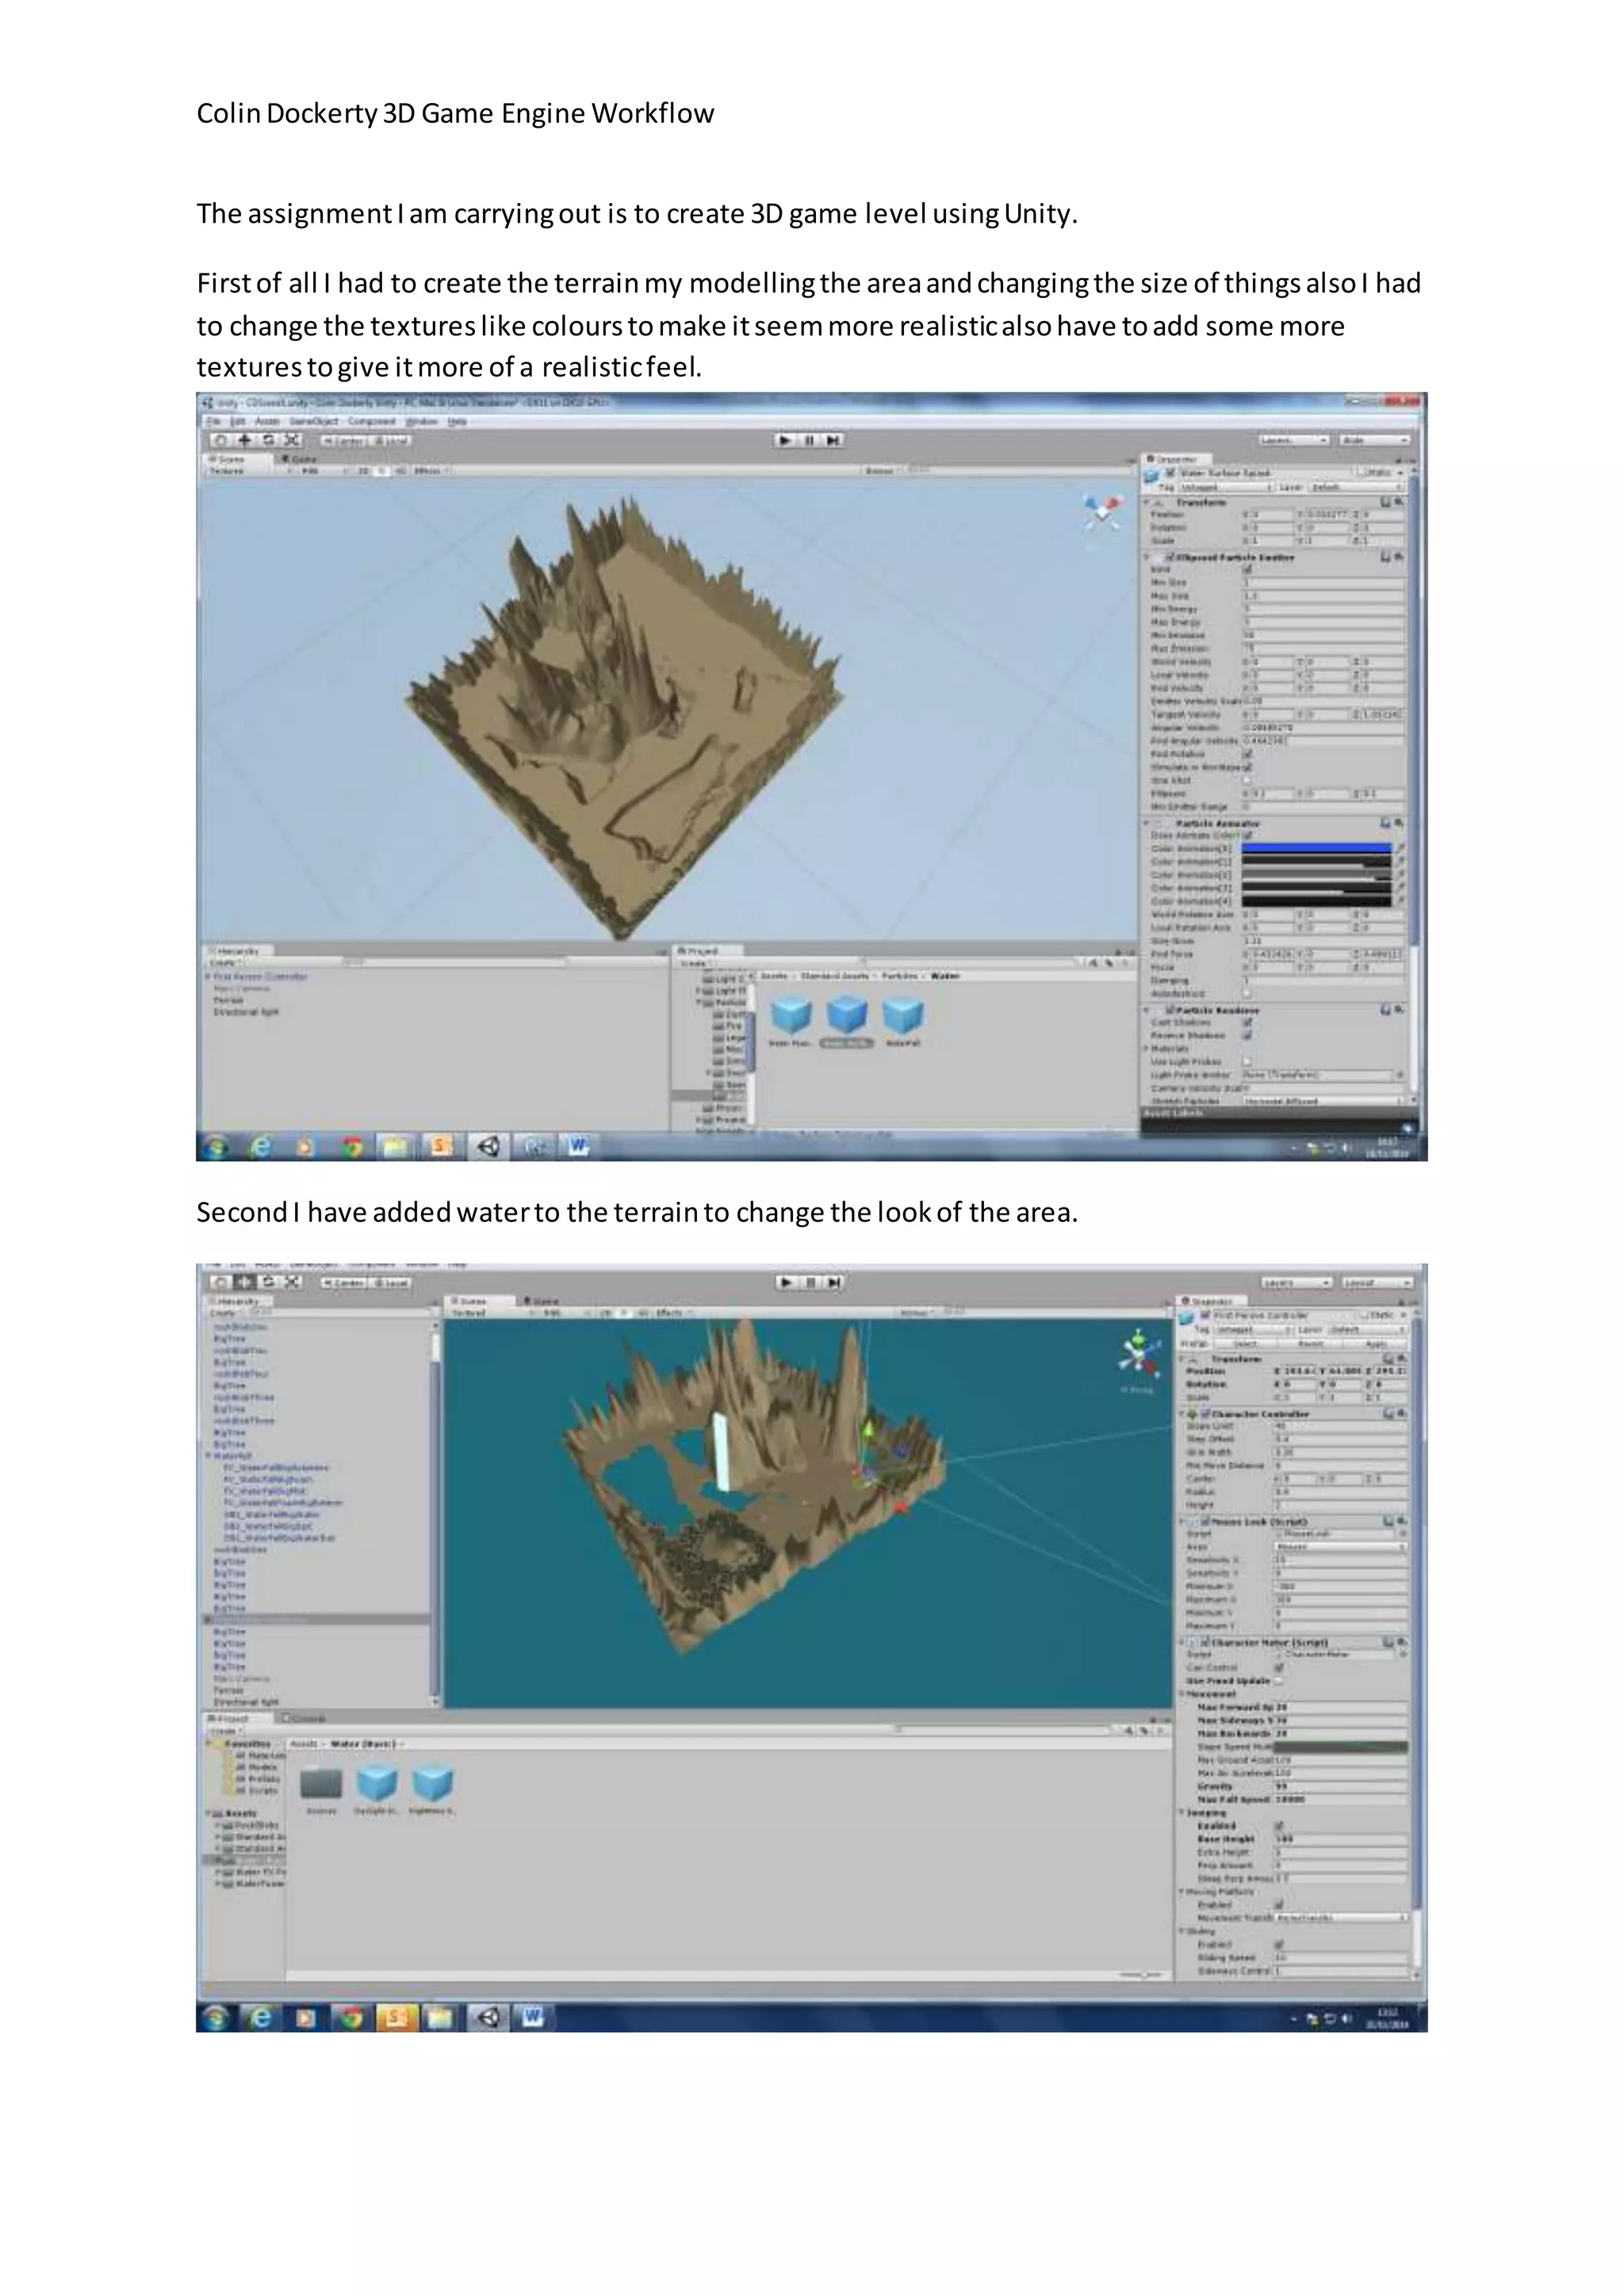1624x2296 pixels.
Task: Switch to Console tab in second screenshot
Action: pyautogui.click(x=304, y=1719)
